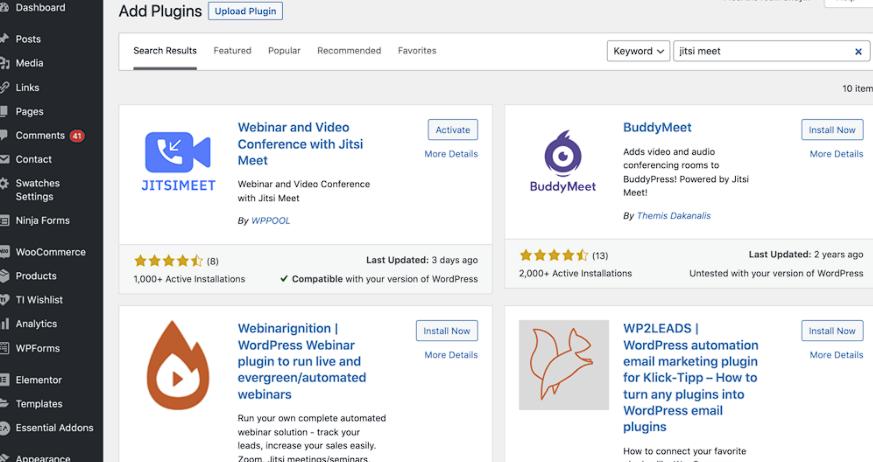Click the Essential Addons icon
Viewport: 873px width, 462px height.
(4, 428)
